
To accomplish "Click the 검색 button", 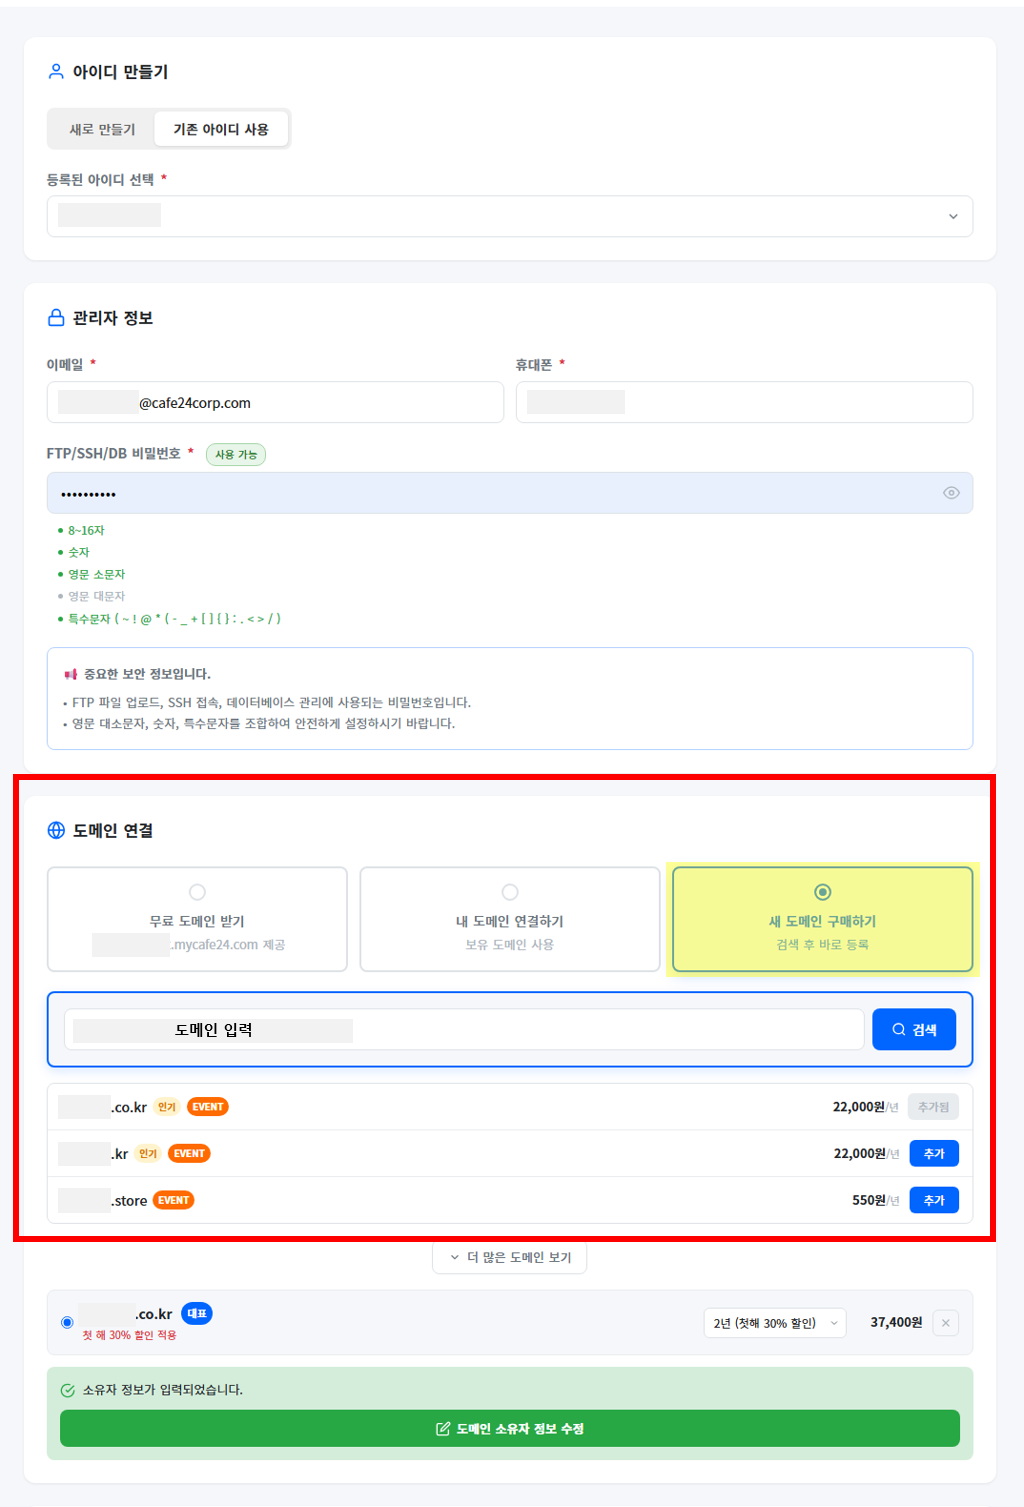I will (x=914, y=1029).
